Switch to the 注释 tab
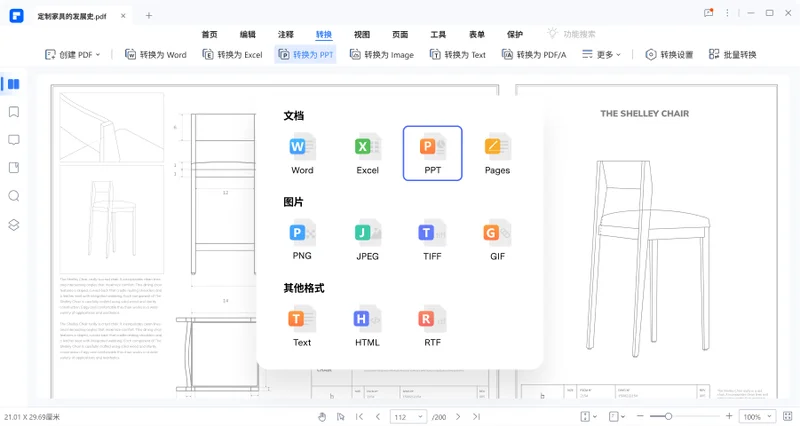The image size is (800, 426). click(286, 34)
